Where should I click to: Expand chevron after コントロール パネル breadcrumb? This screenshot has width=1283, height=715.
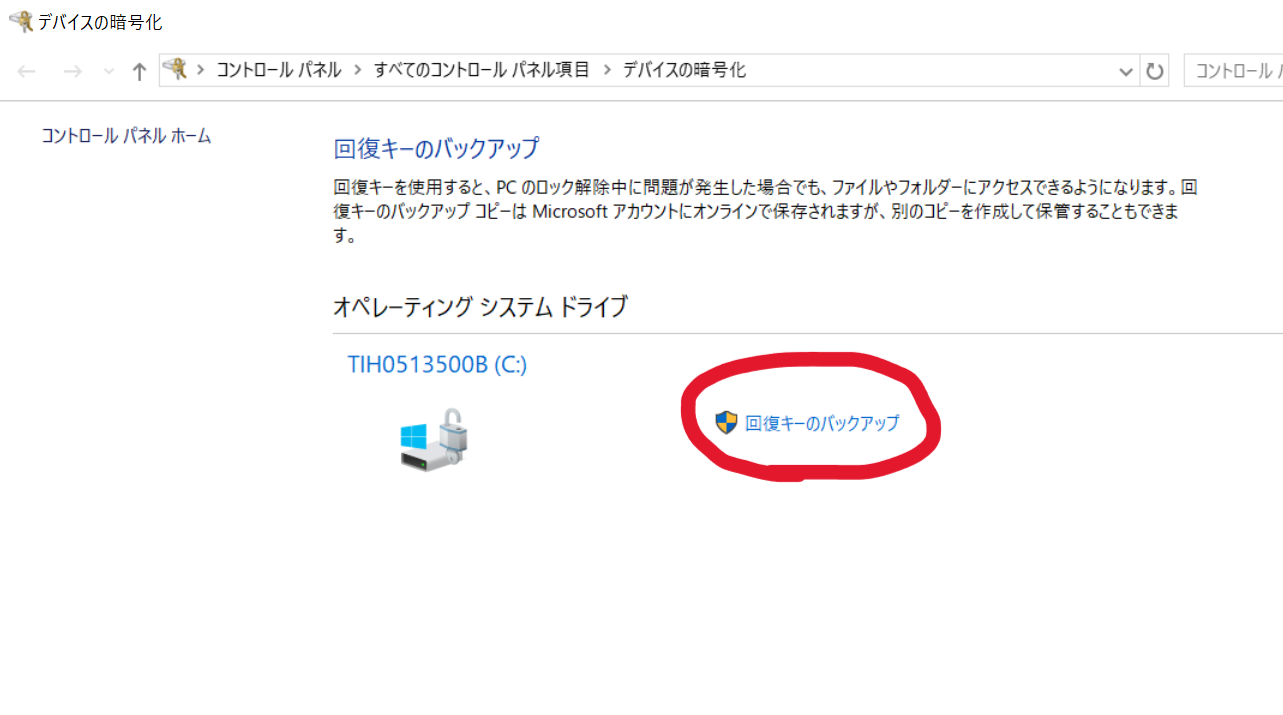point(358,70)
